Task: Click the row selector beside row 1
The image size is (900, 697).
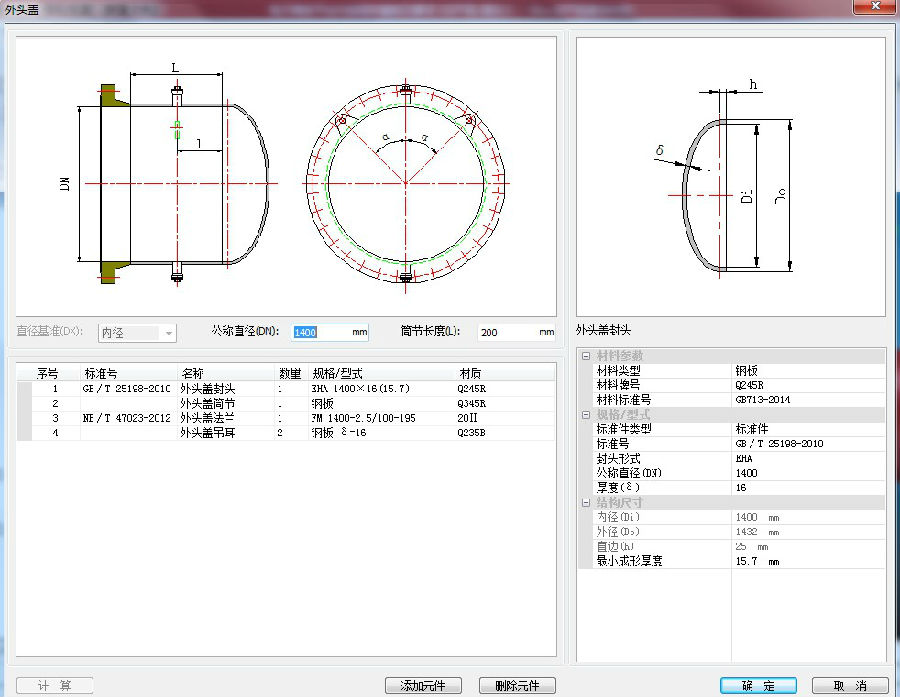Action: click(x=24, y=389)
